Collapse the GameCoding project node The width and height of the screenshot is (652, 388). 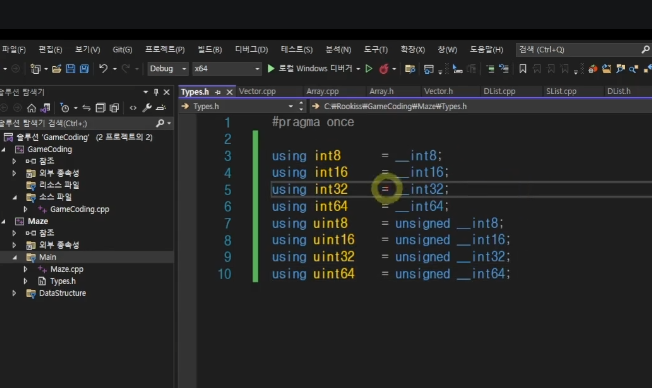pos(4,149)
